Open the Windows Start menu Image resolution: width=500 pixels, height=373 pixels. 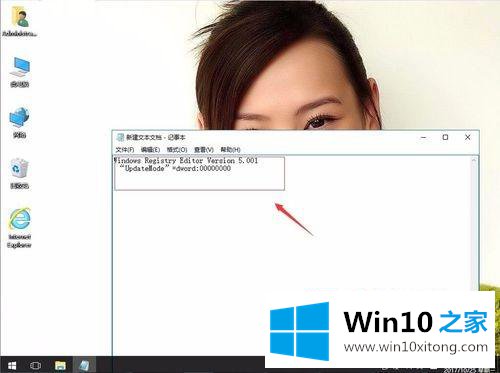(12, 365)
